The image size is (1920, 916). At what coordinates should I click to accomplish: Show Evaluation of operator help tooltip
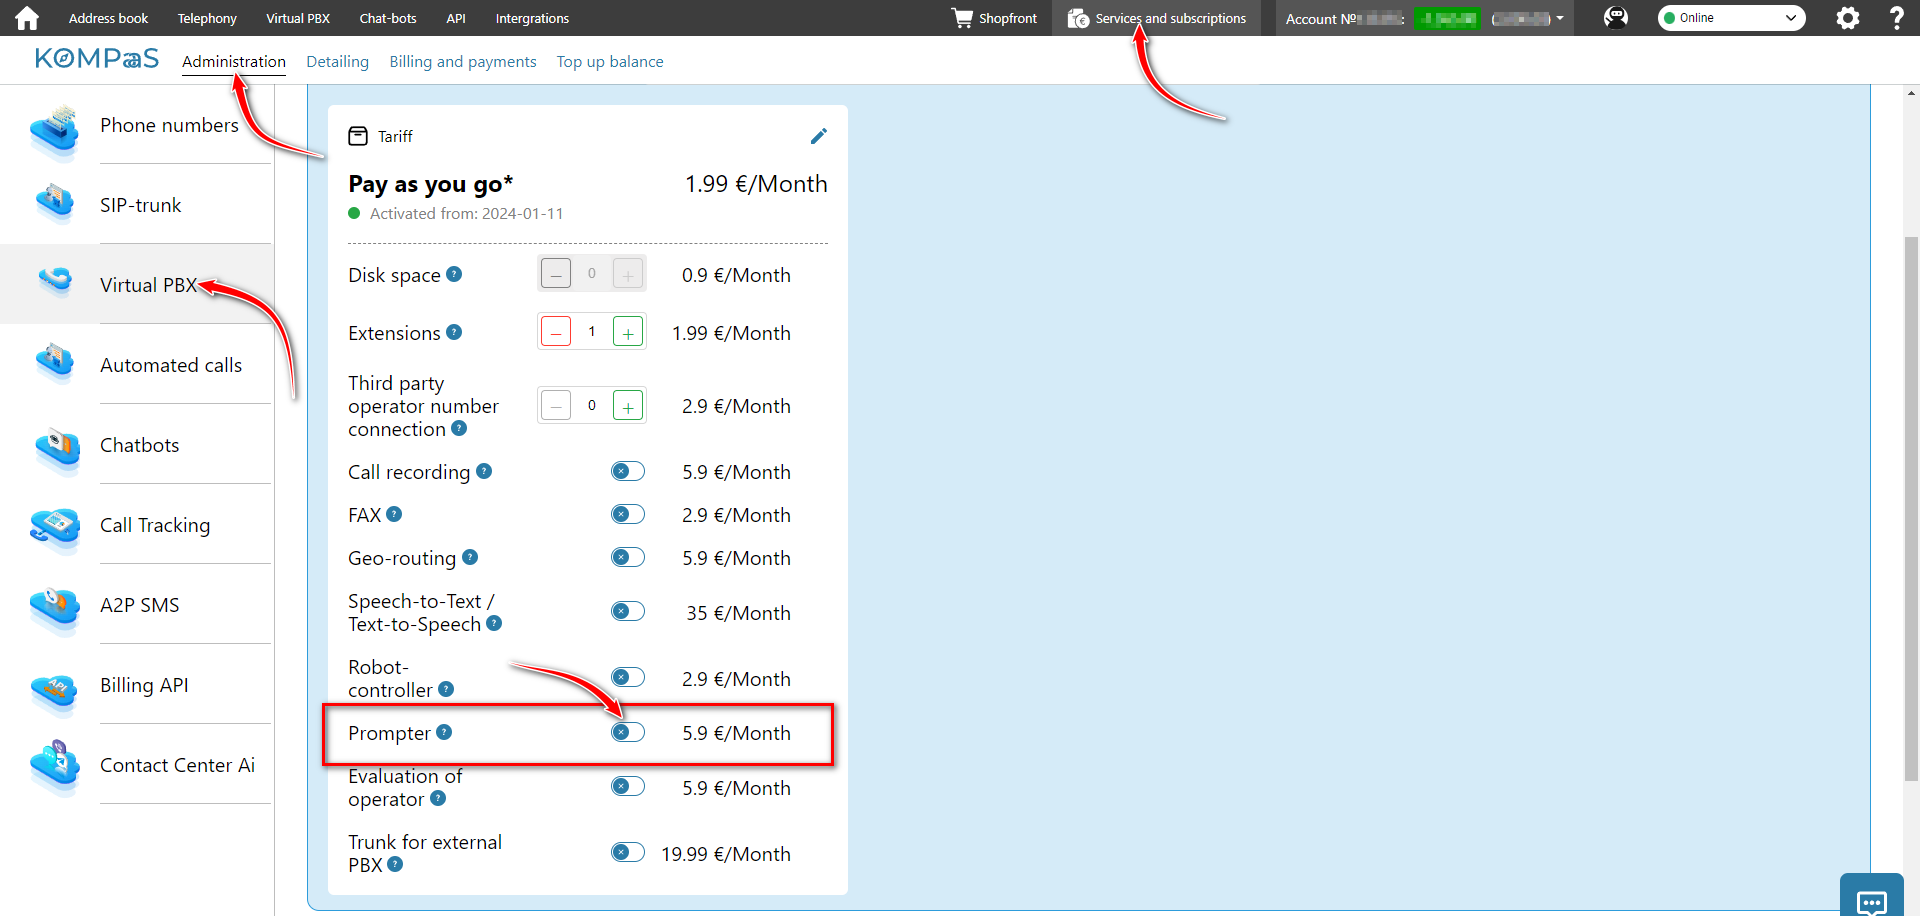tap(438, 798)
